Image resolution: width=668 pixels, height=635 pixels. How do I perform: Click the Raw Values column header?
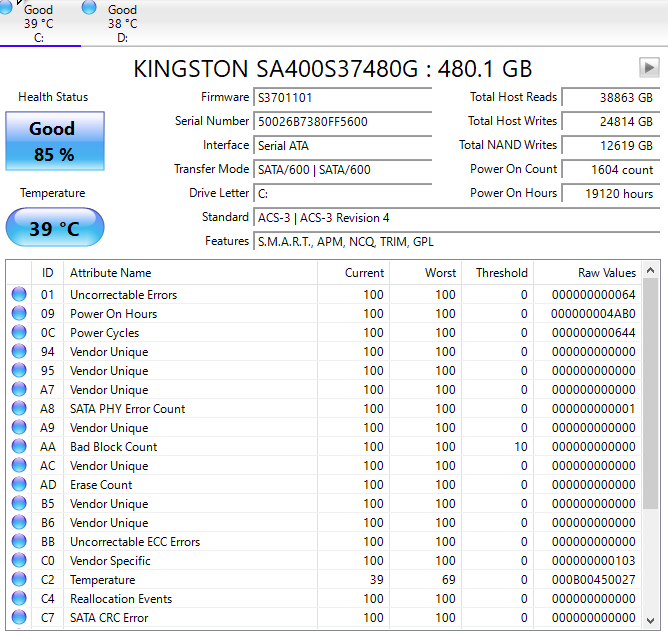pos(587,273)
